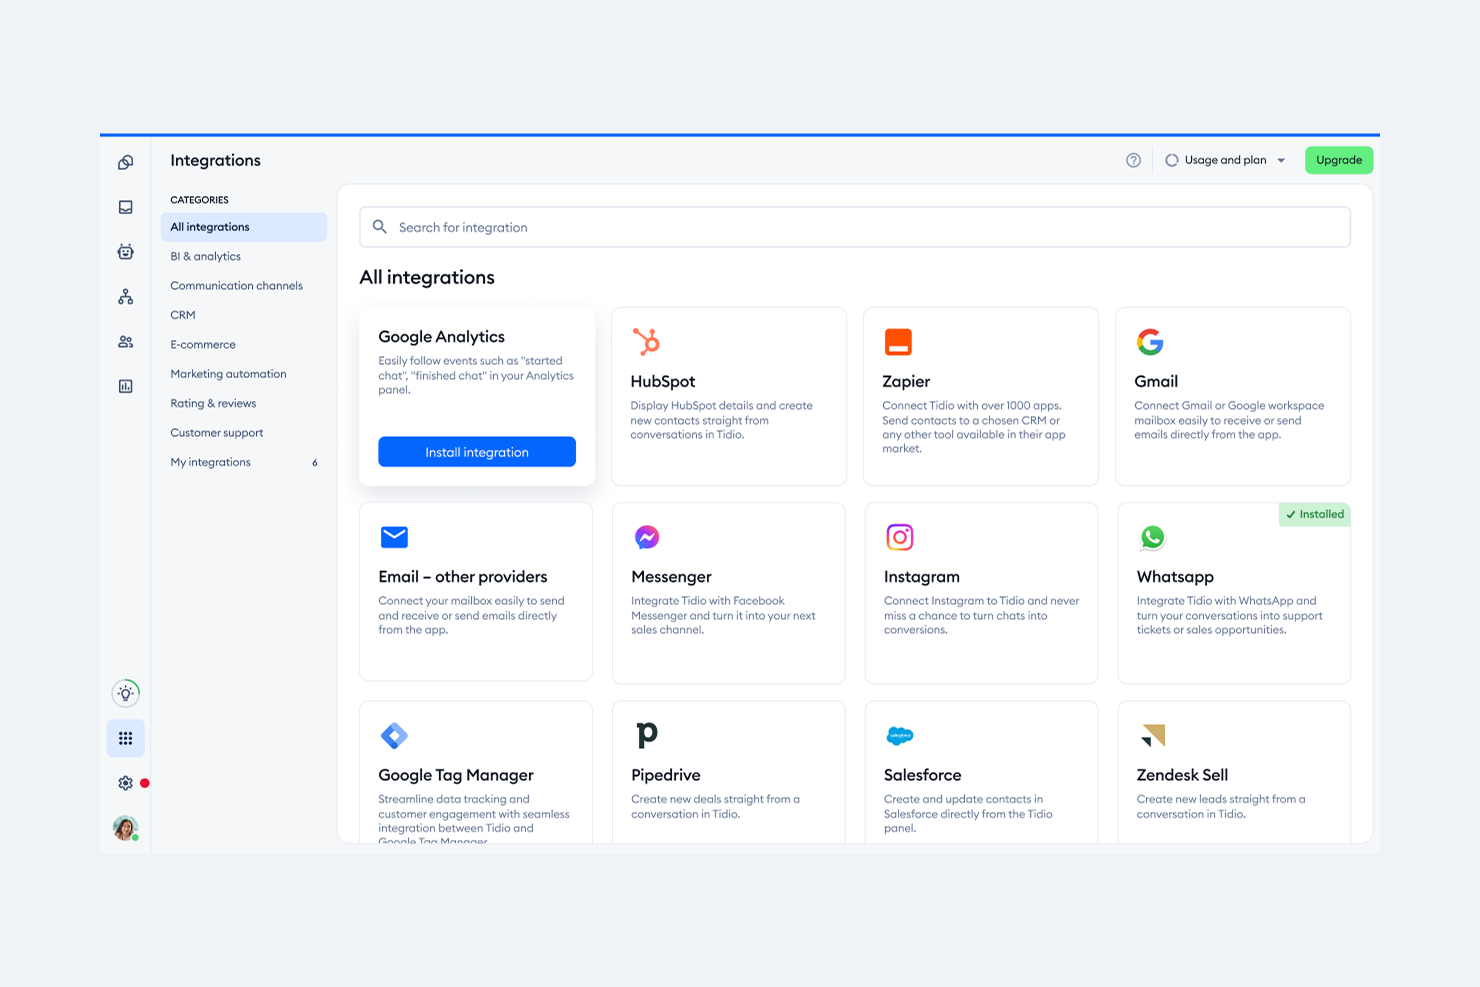
Task: Open Analytics using the bar chart icon
Action: coord(125,386)
